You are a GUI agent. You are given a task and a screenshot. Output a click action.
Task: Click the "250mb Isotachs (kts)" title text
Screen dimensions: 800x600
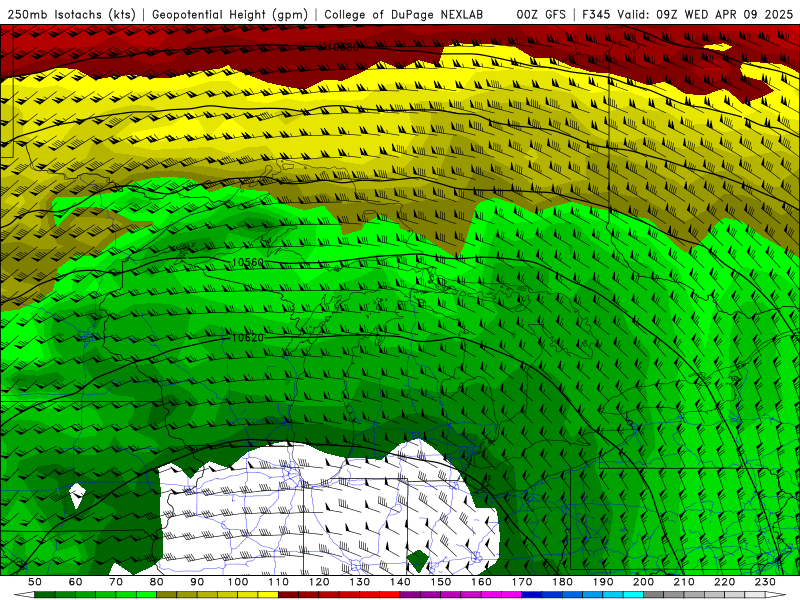71,14
